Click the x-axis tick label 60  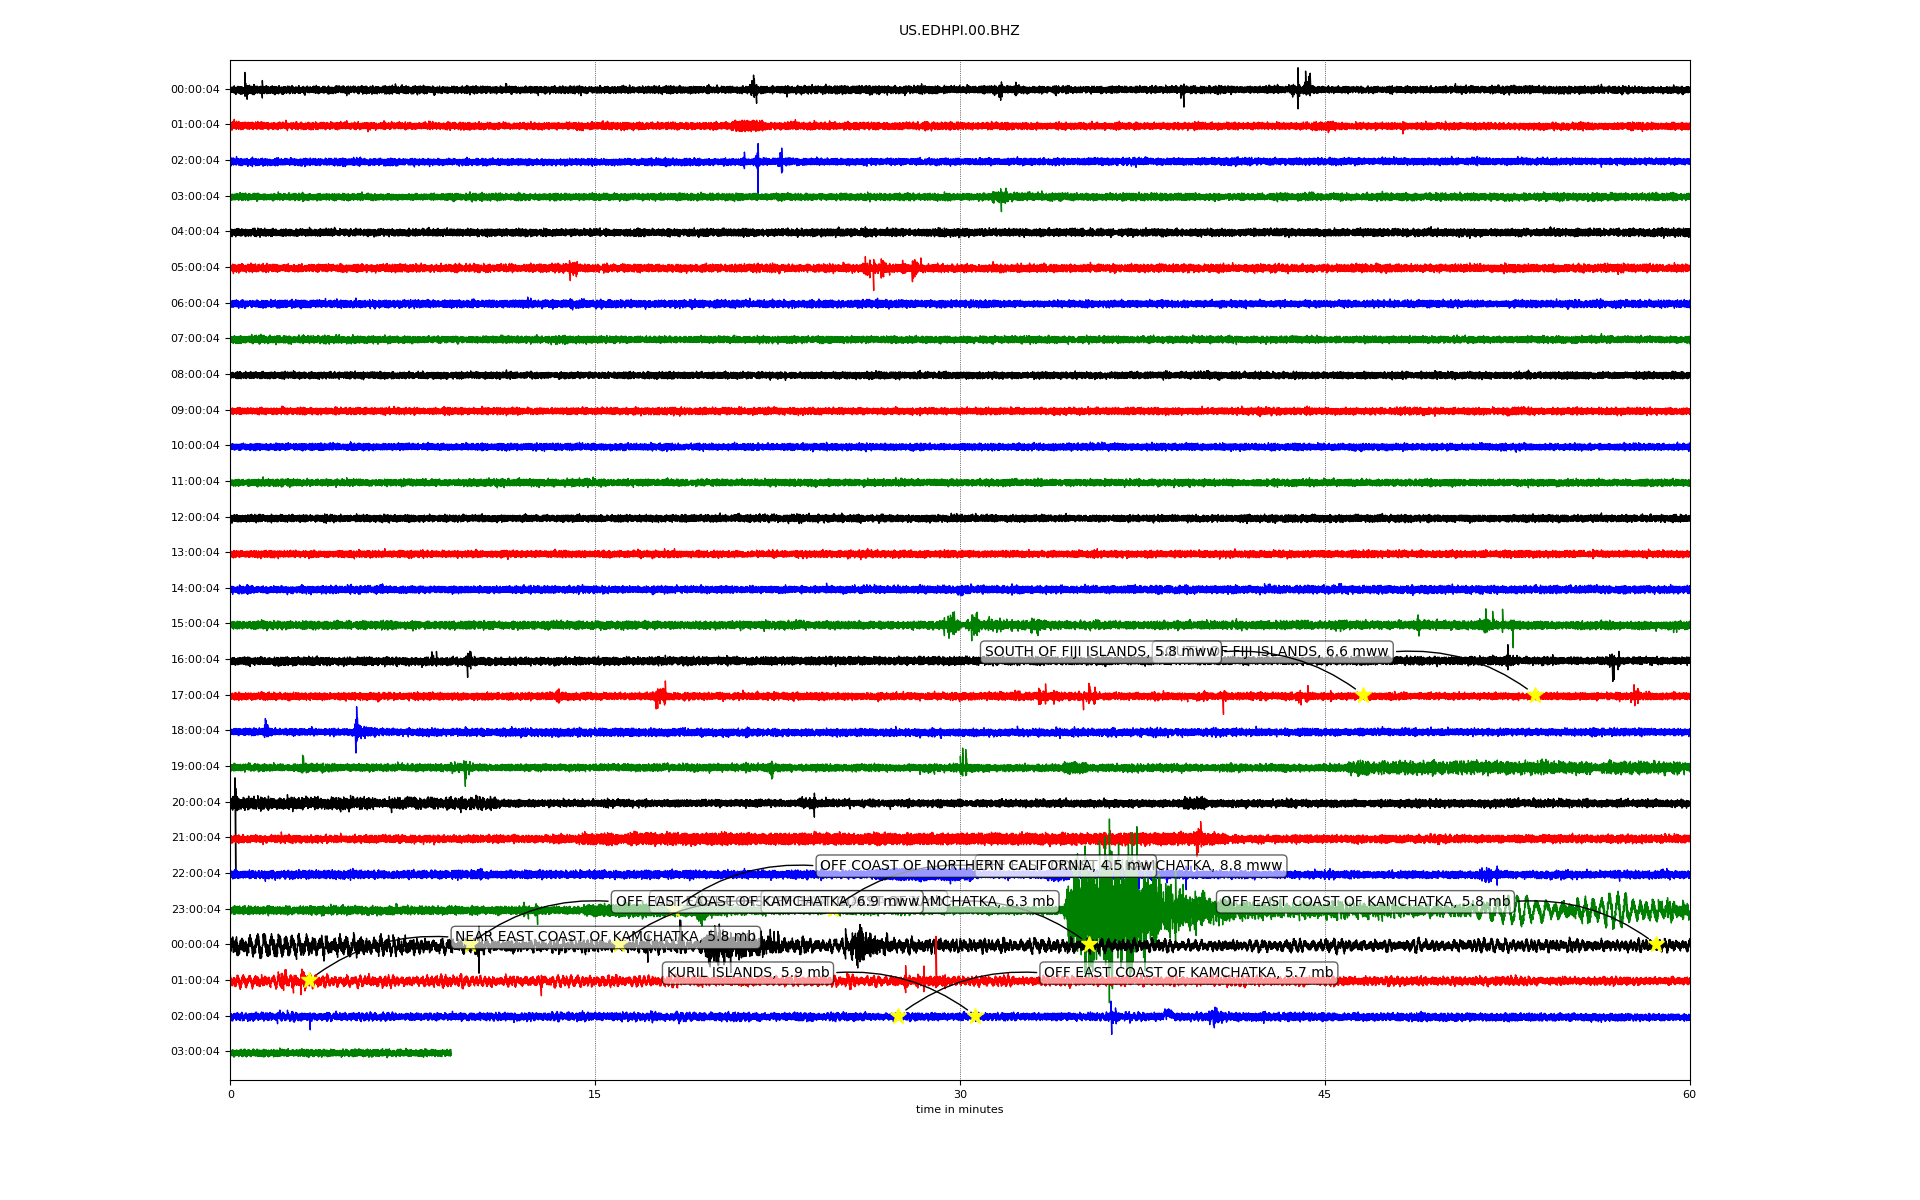pyautogui.click(x=1689, y=1094)
